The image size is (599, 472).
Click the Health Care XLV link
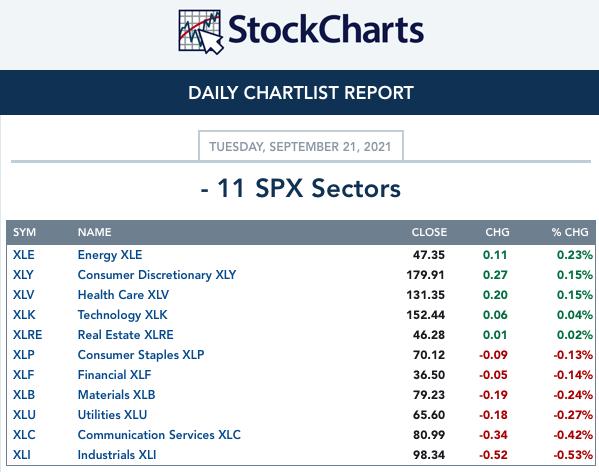(123, 295)
